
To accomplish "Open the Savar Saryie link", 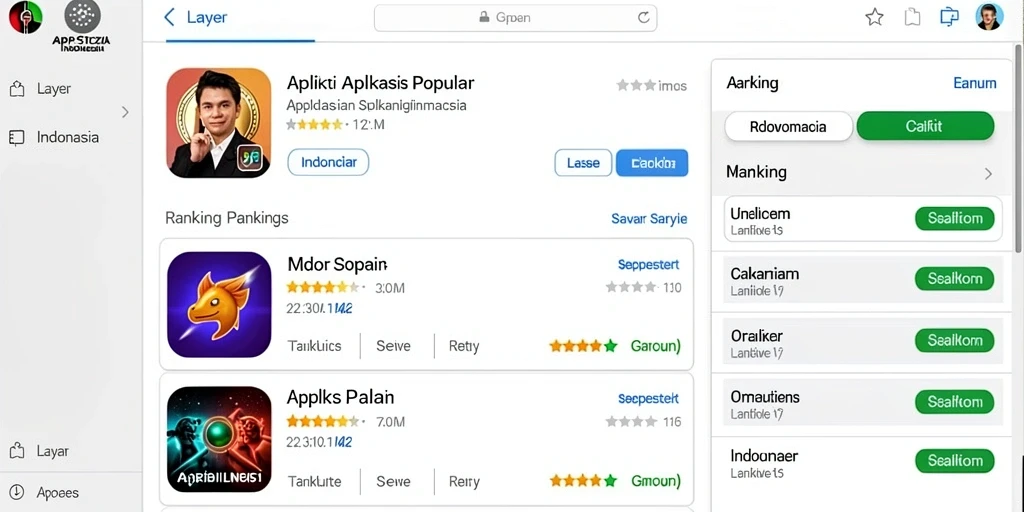I will click(649, 219).
